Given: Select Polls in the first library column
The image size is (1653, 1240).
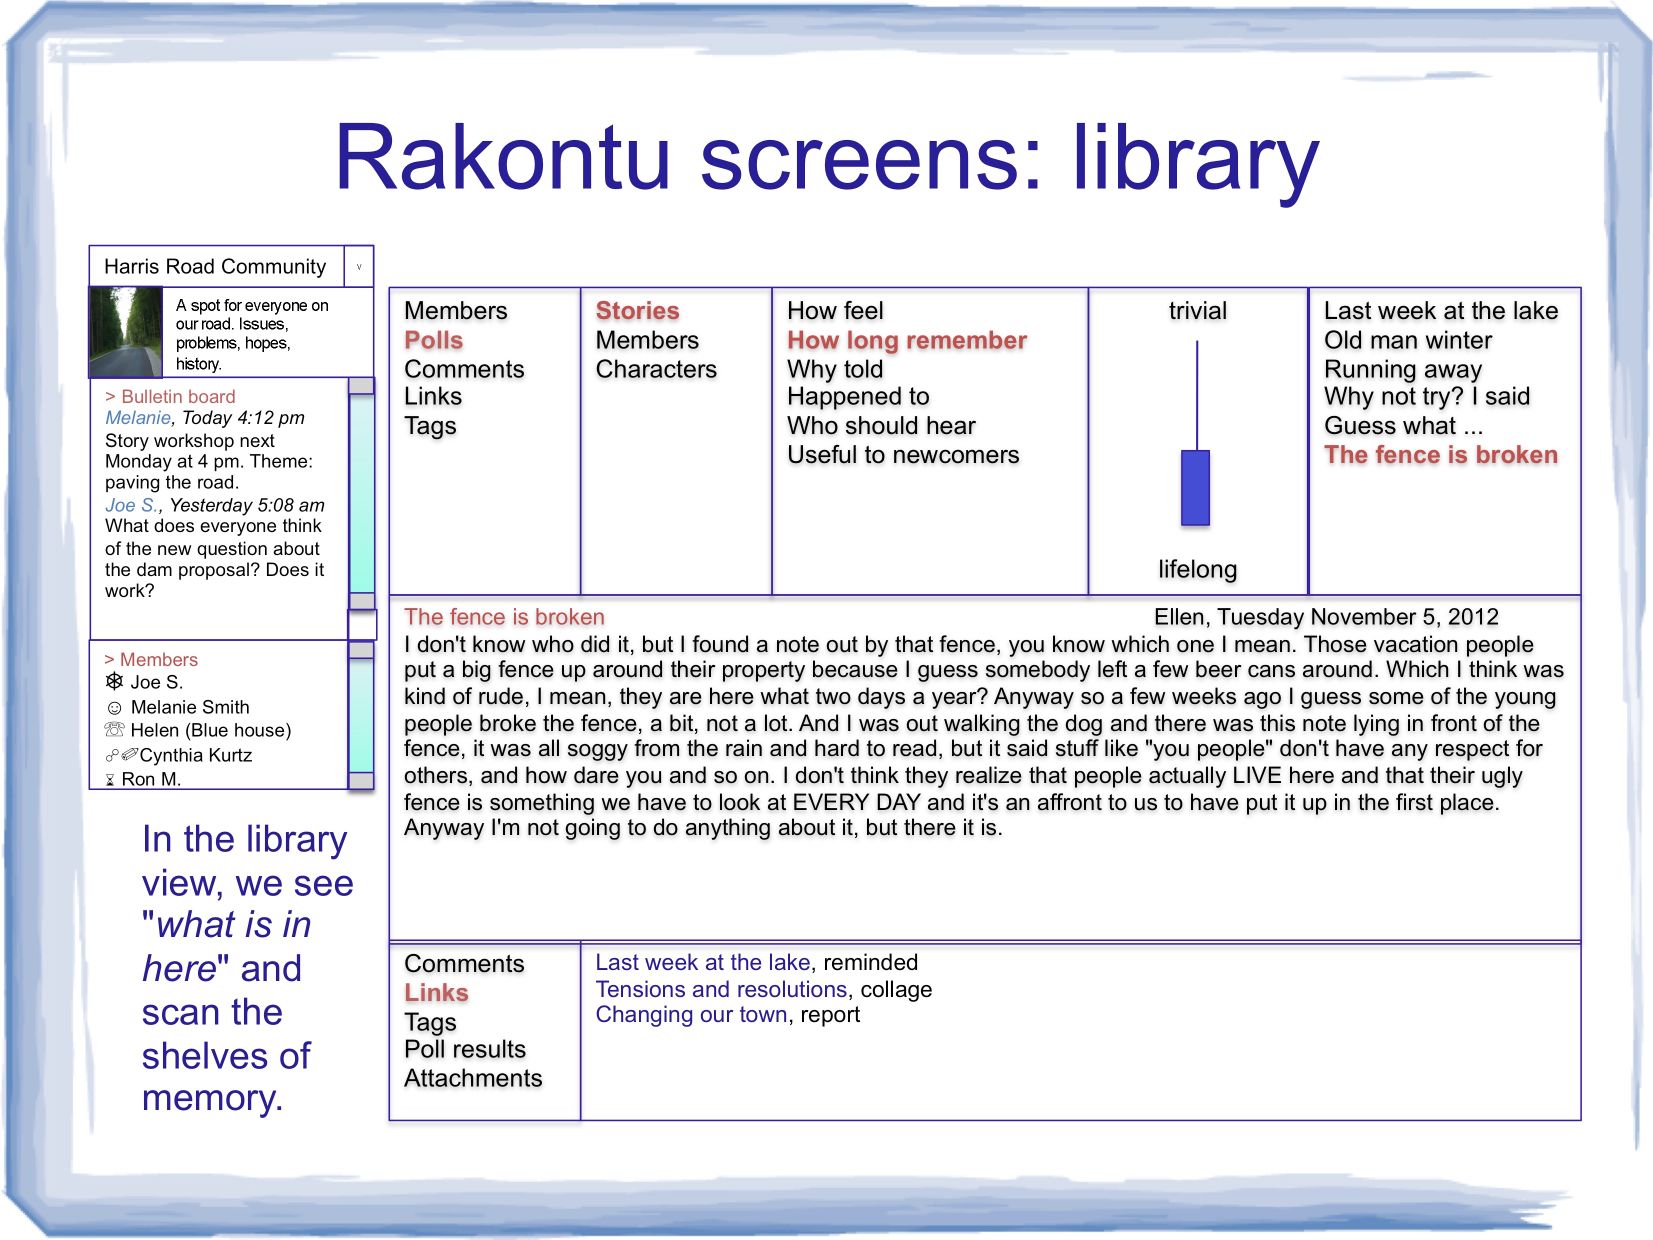Looking at the screenshot, I should (x=434, y=340).
